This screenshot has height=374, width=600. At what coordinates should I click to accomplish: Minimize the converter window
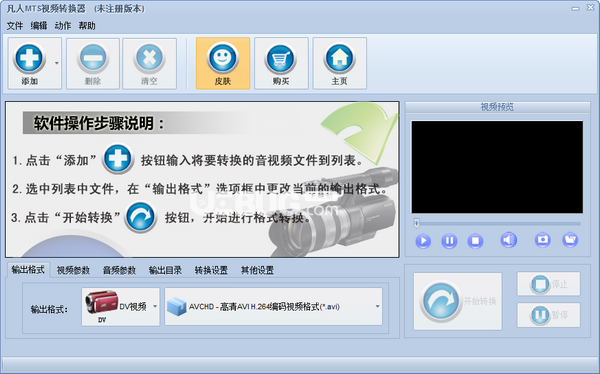coord(576,8)
